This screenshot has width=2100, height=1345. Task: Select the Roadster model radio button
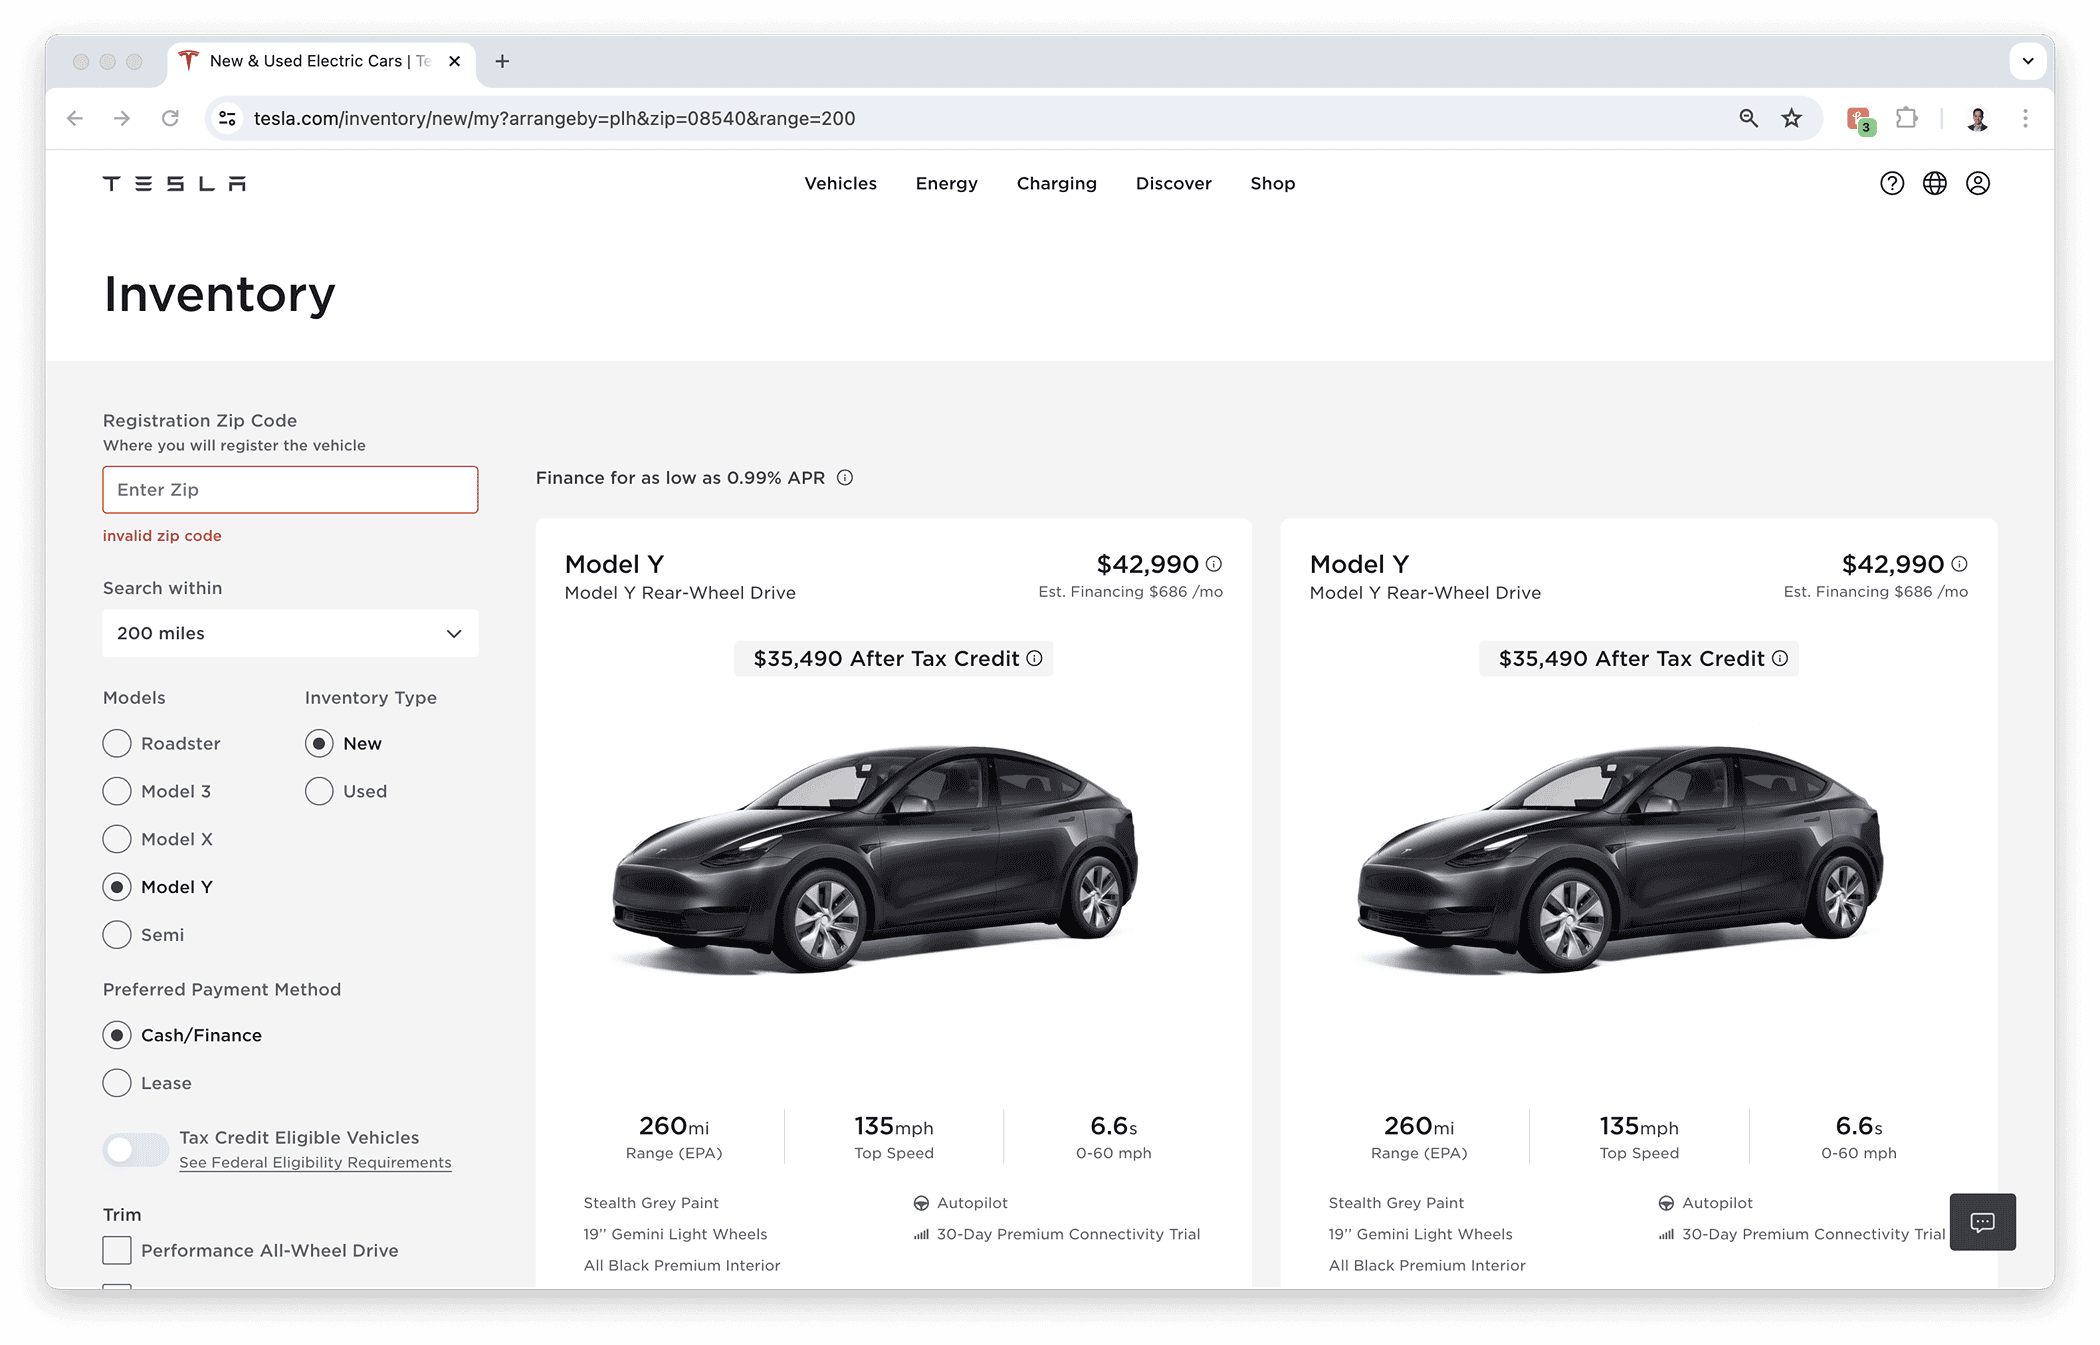click(117, 743)
